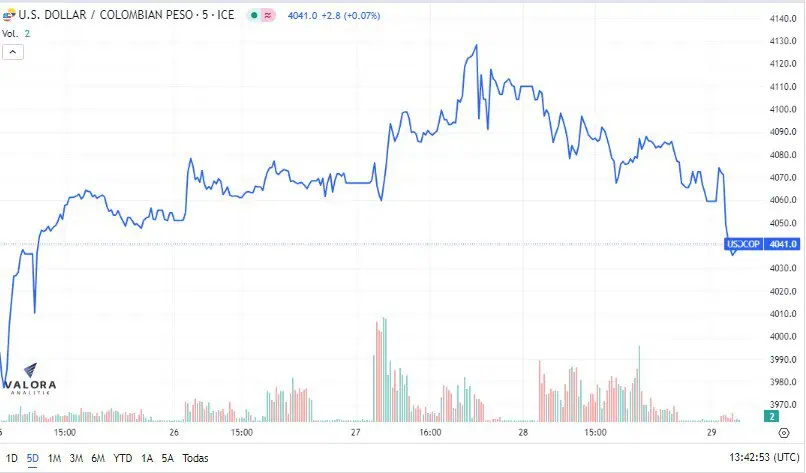Switch to the 6M range

coord(98,458)
